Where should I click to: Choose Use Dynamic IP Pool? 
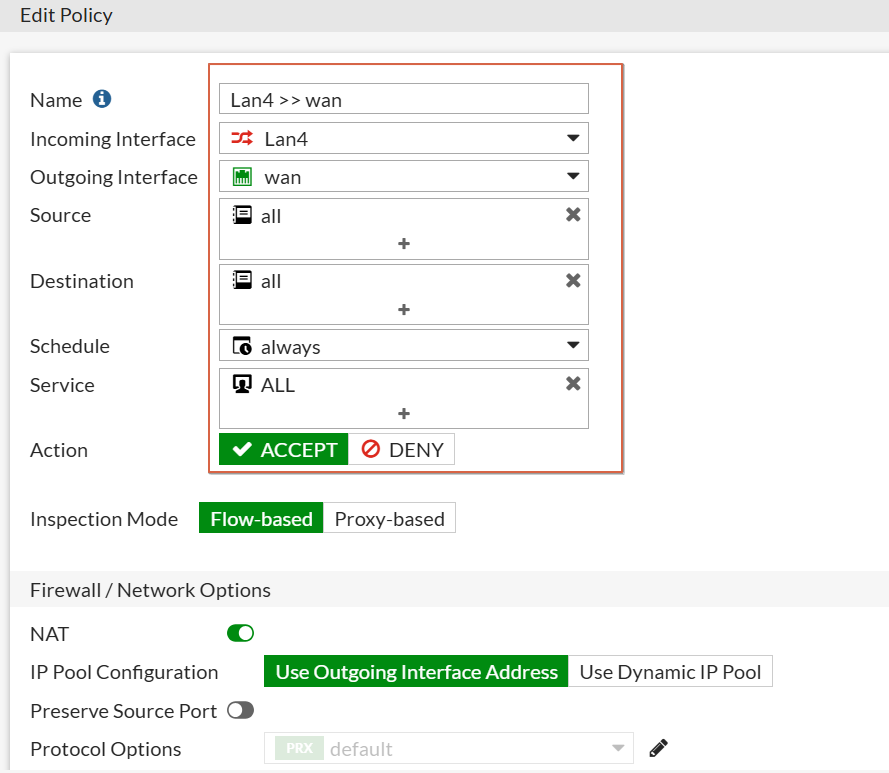tap(670, 671)
